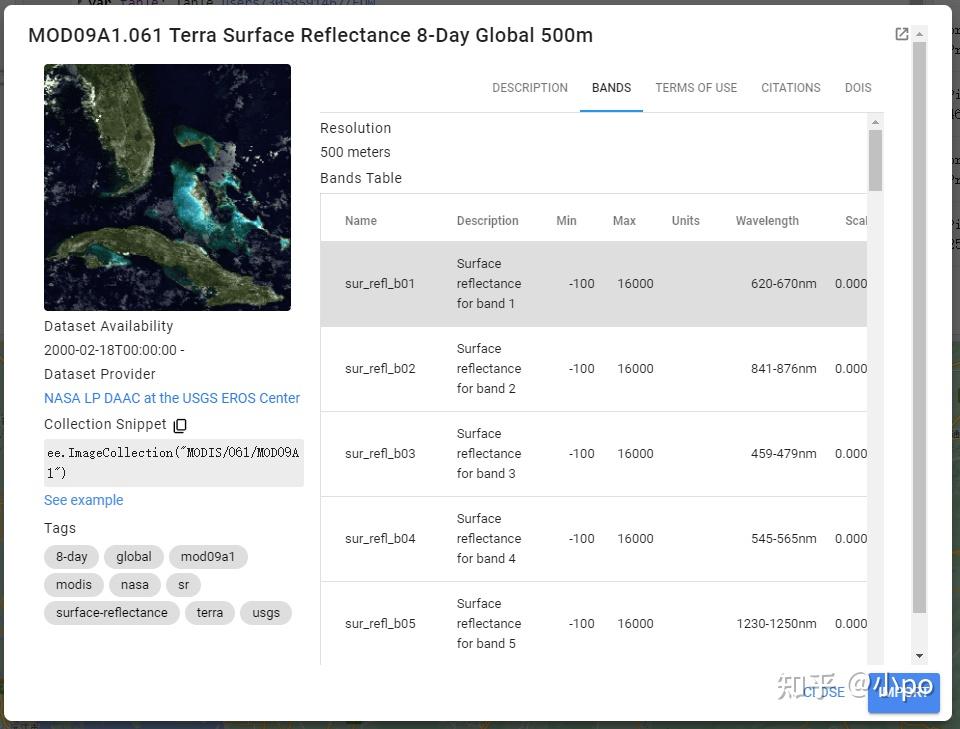
Task: Click the See example link
Action: click(x=84, y=500)
